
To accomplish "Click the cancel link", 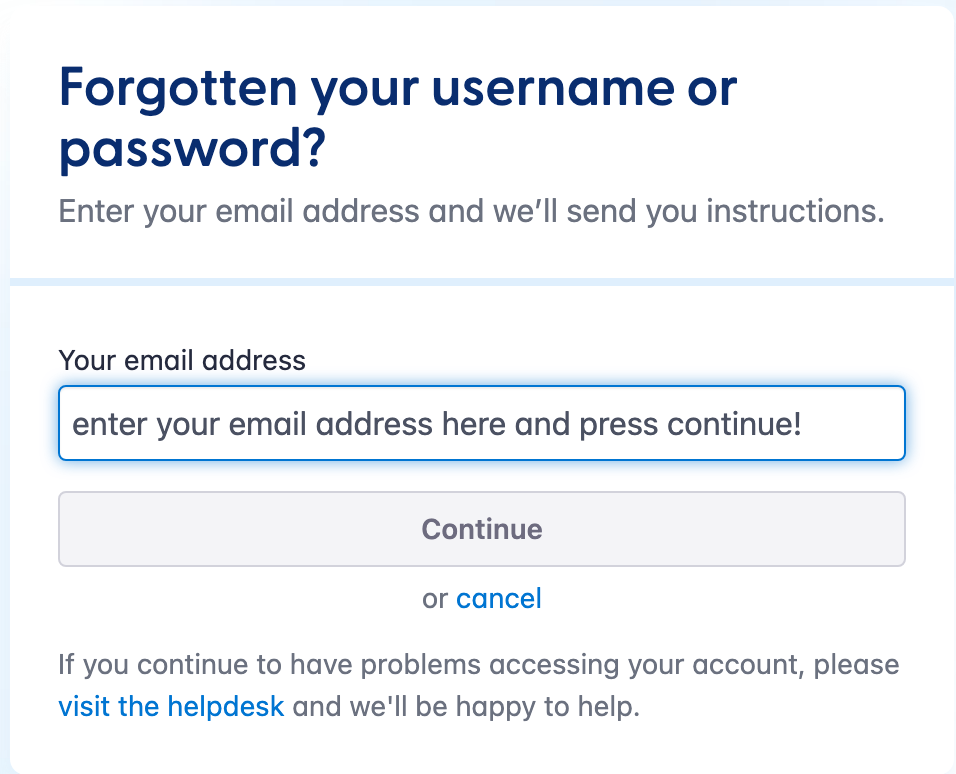I will pyautogui.click(x=498, y=599).
